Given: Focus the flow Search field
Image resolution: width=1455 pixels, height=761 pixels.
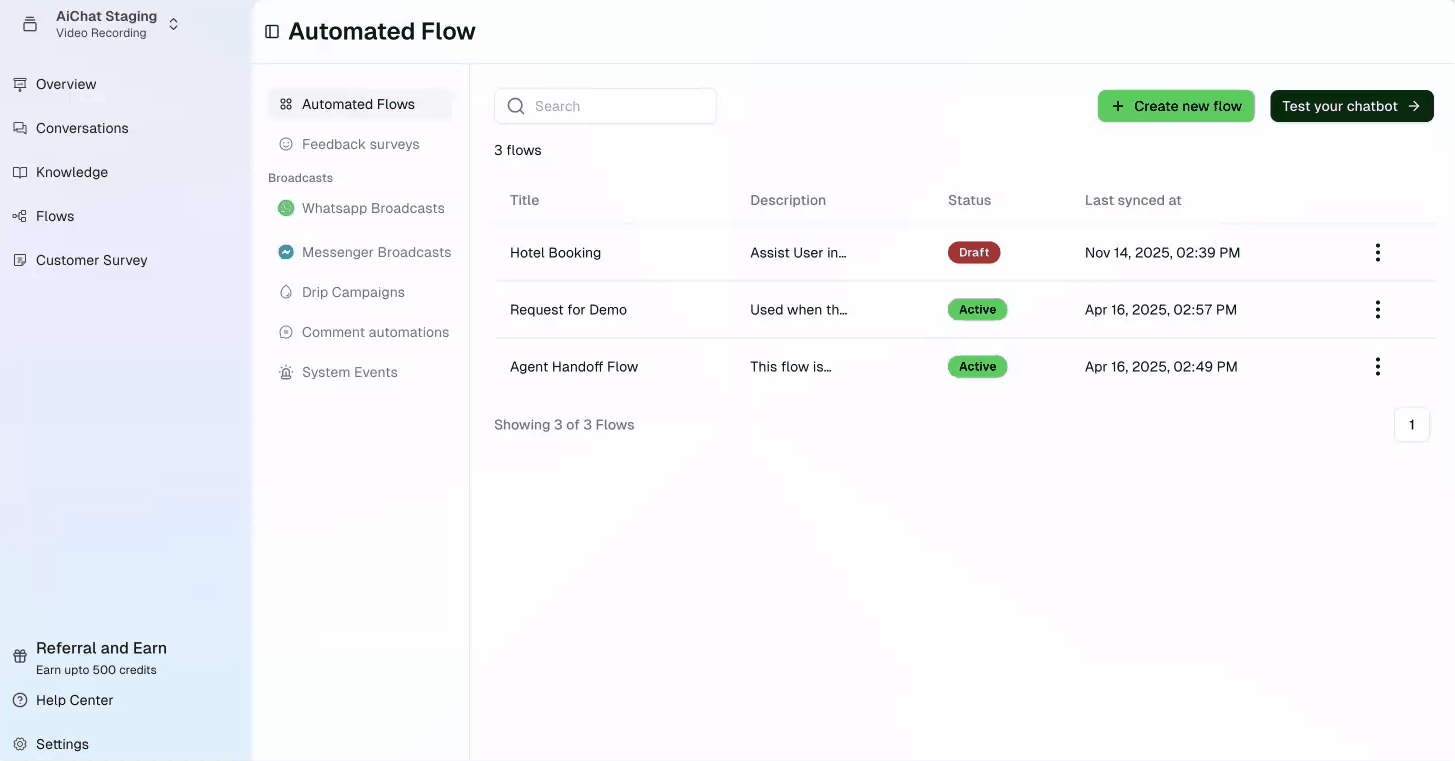Looking at the screenshot, I should coord(605,106).
